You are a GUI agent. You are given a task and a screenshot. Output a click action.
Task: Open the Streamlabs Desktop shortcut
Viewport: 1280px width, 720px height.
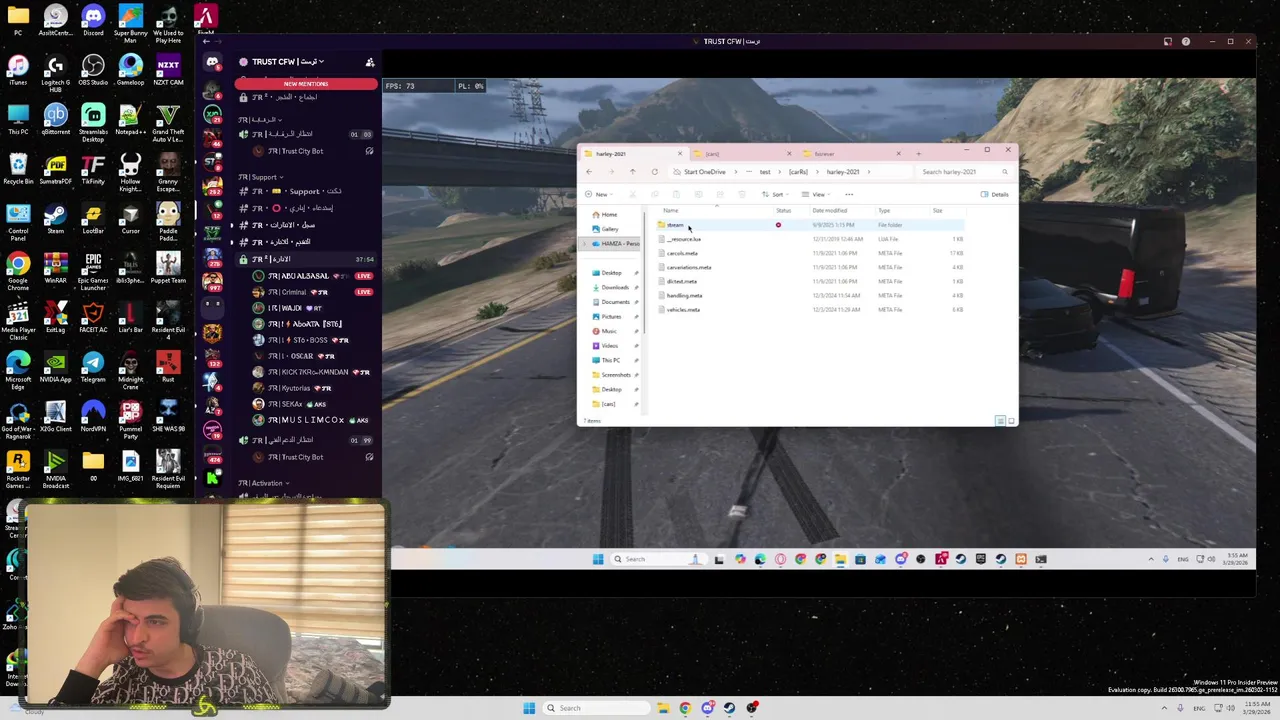pyautogui.click(x=93, y=122)
